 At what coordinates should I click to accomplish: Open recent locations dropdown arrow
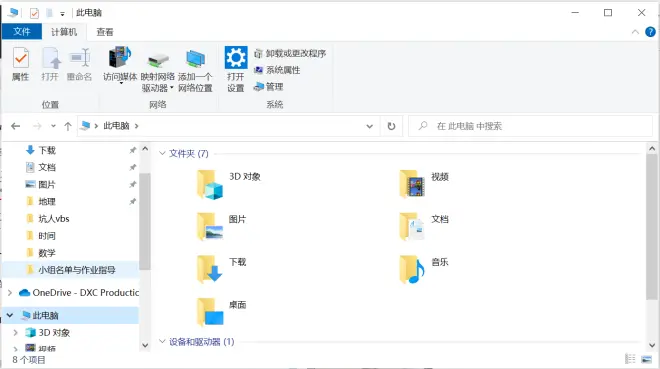click(53, 126)
